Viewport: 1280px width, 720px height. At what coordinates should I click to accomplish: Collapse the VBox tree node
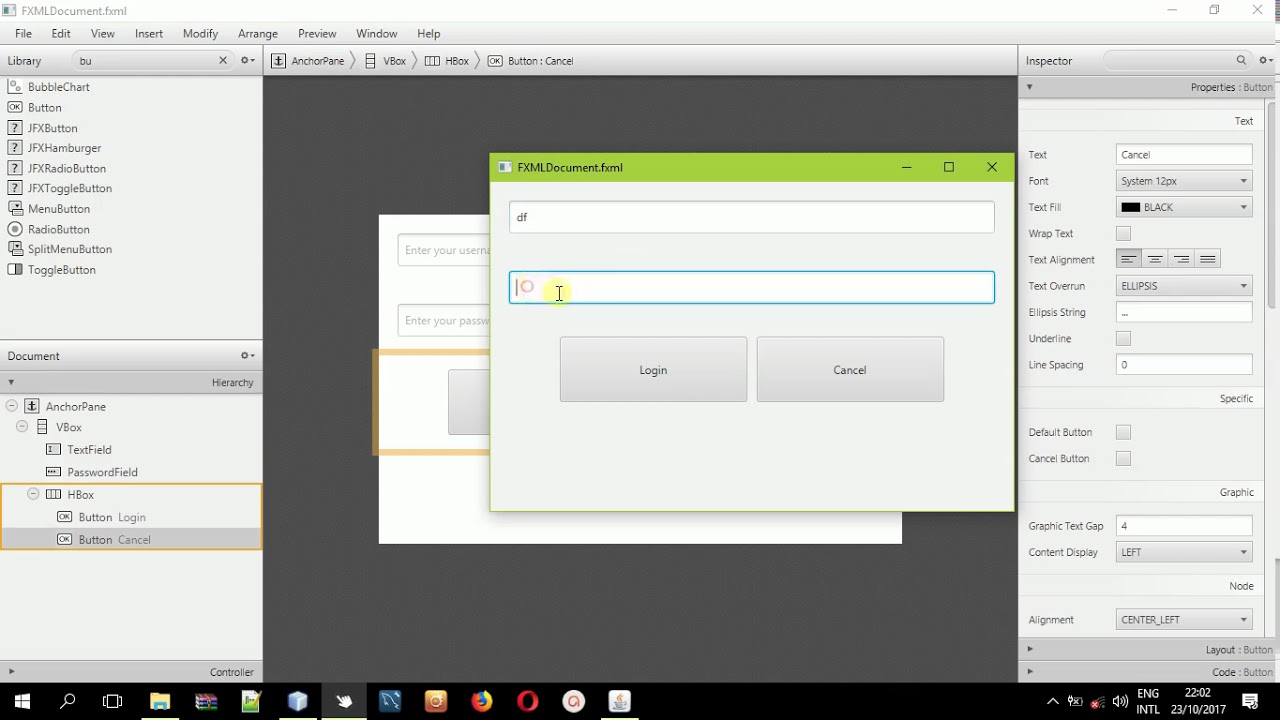tap(22, 427)
